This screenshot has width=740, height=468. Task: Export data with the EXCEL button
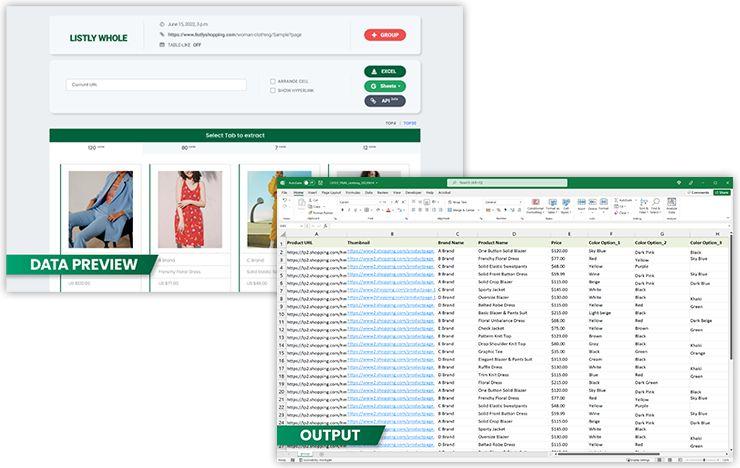tap(385, 71)
